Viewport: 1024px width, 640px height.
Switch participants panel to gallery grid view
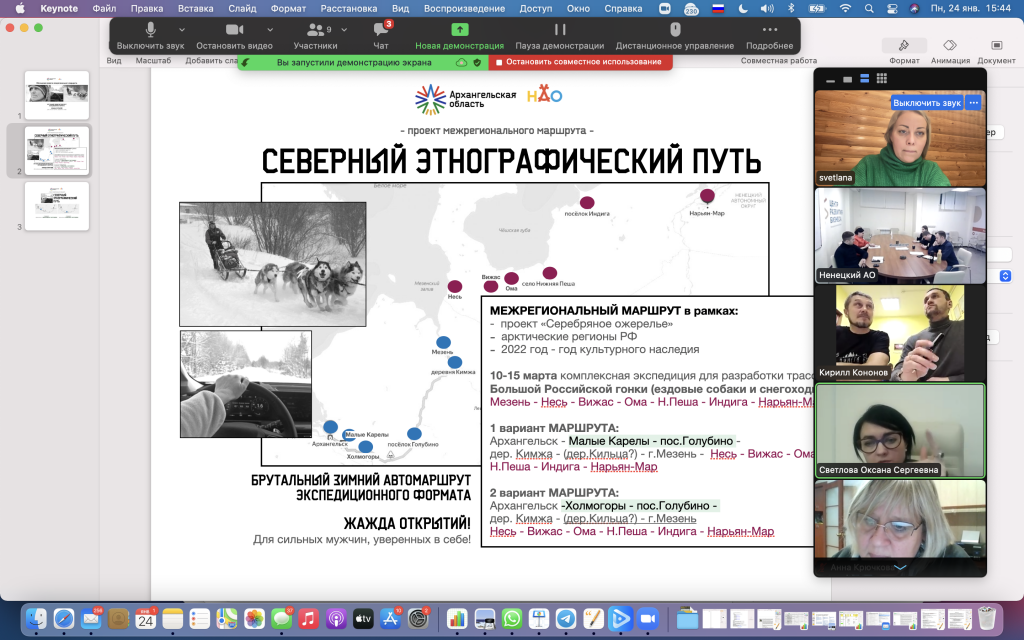pos(881,78)
